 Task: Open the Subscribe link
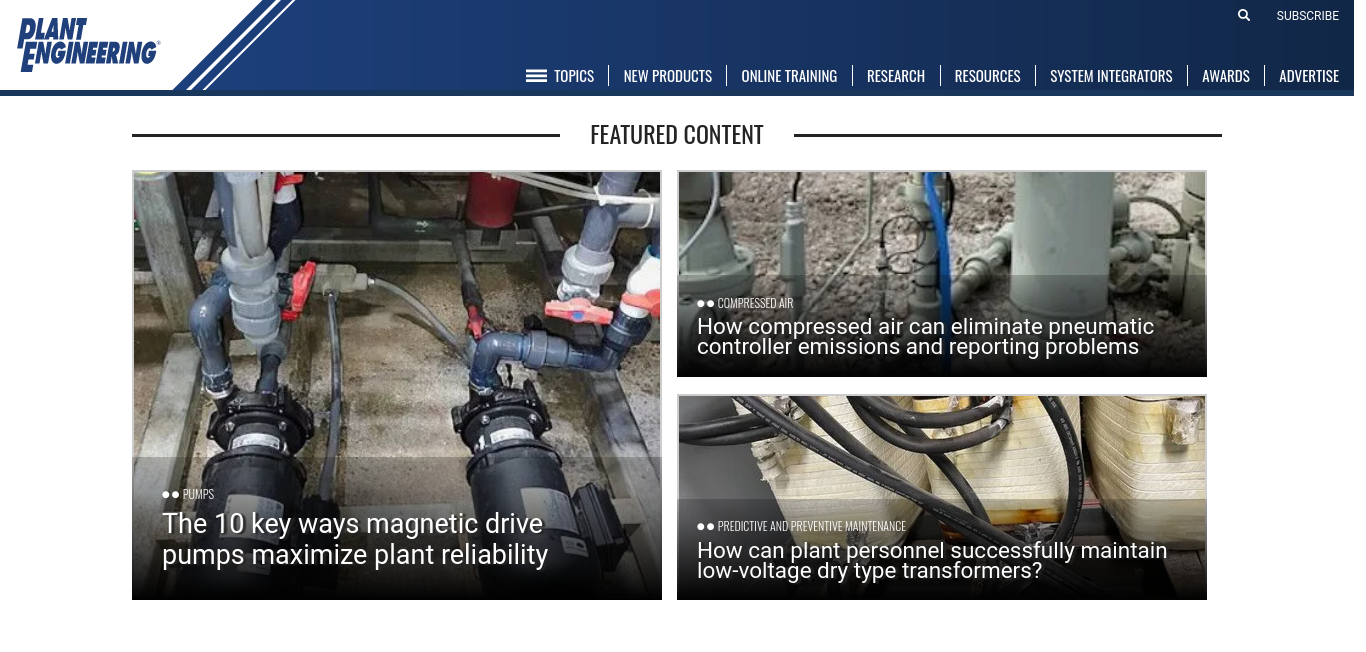click(x=1307, y=16)
